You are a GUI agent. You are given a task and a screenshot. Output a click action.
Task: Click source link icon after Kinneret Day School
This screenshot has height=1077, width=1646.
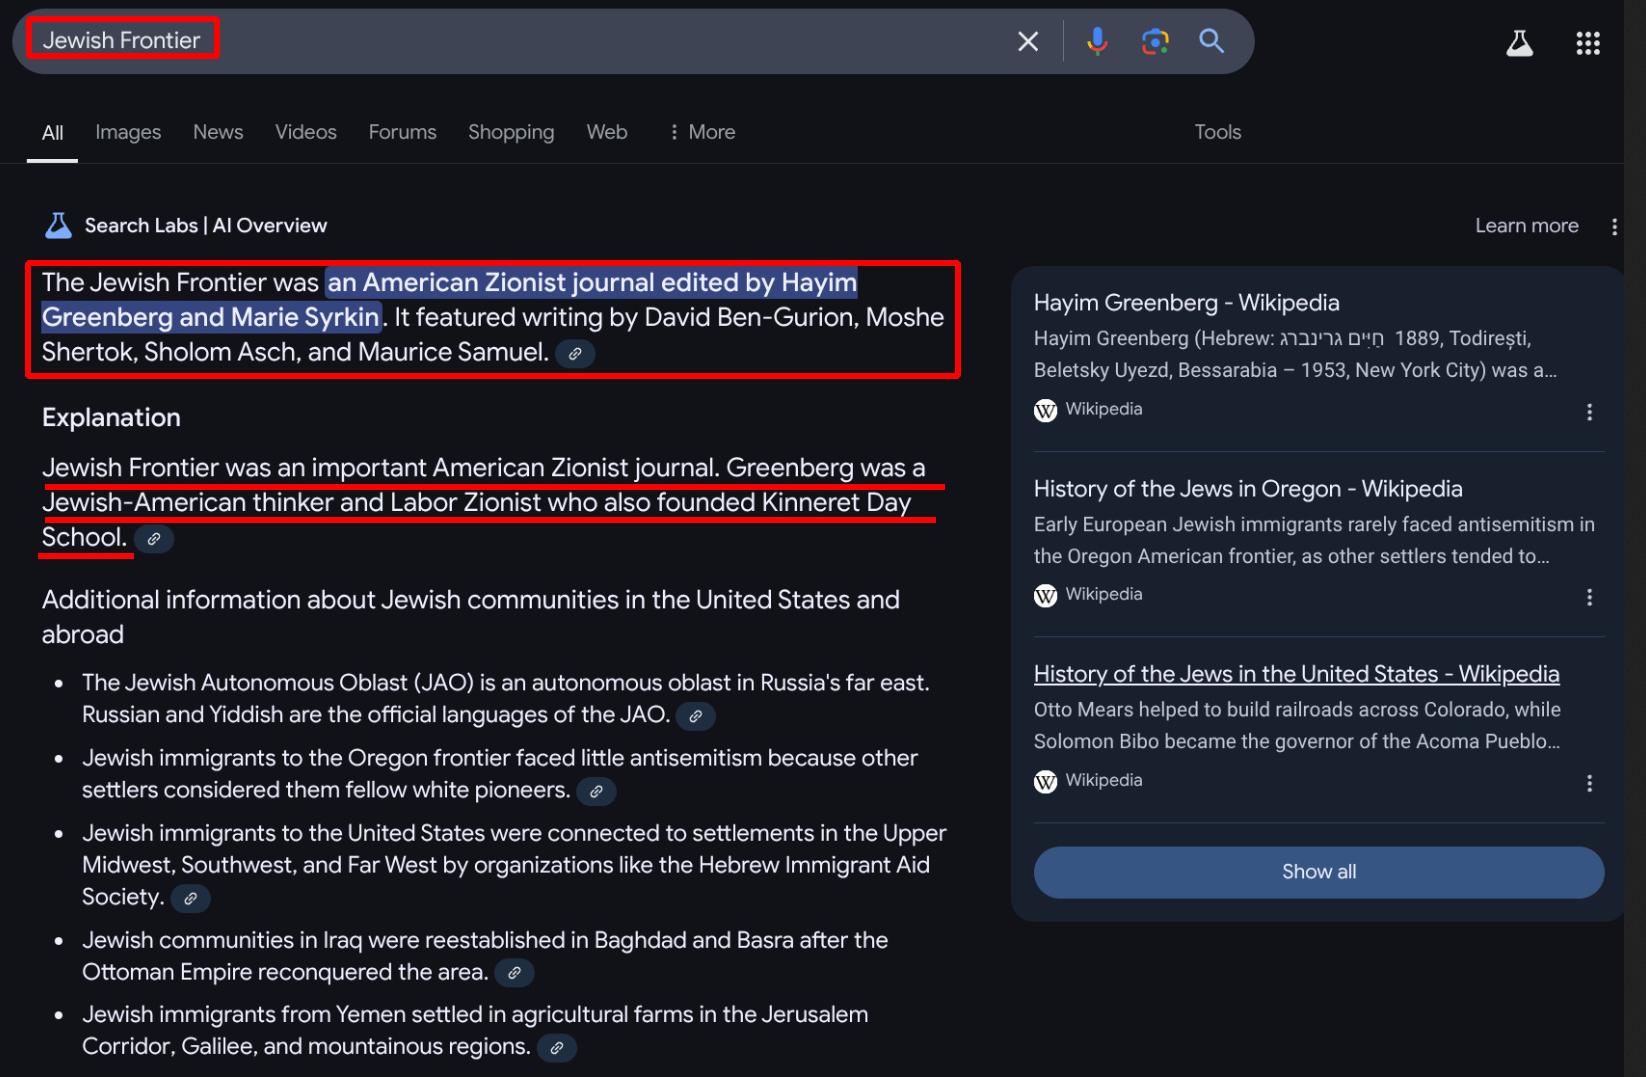[x=154, y=539]
